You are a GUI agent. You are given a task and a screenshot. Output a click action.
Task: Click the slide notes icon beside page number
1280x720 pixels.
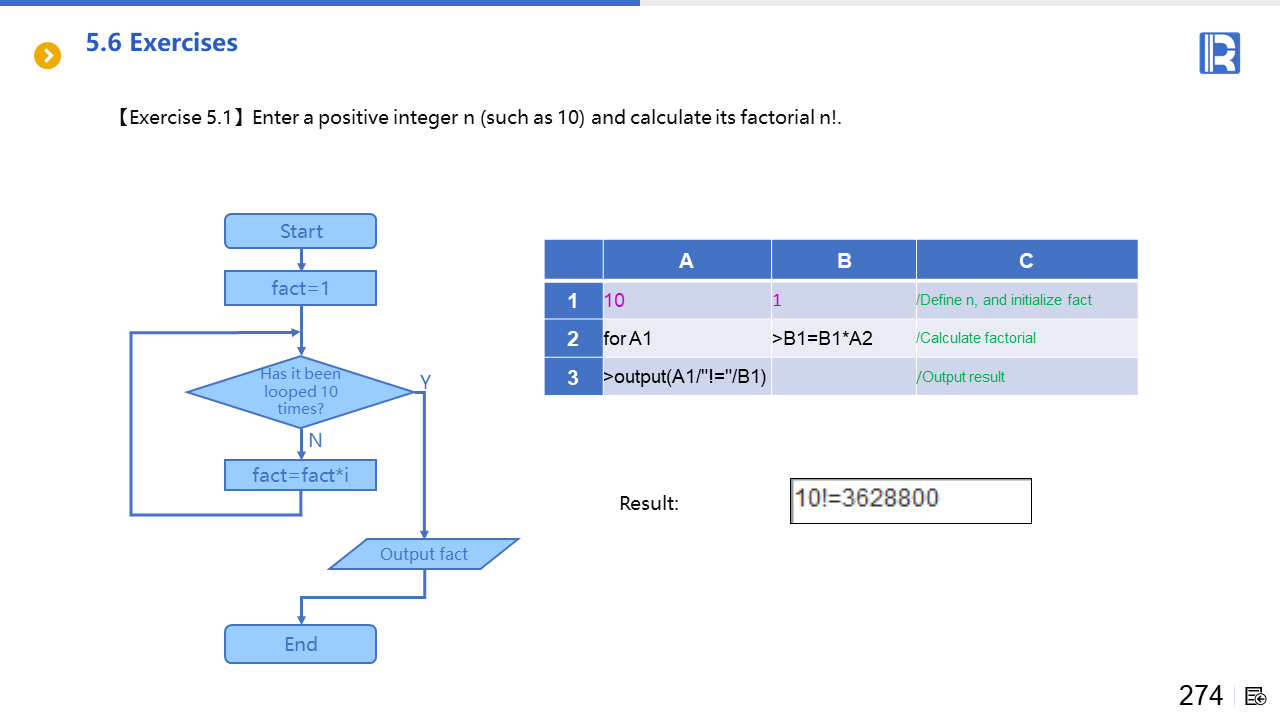coord(1256,696)
